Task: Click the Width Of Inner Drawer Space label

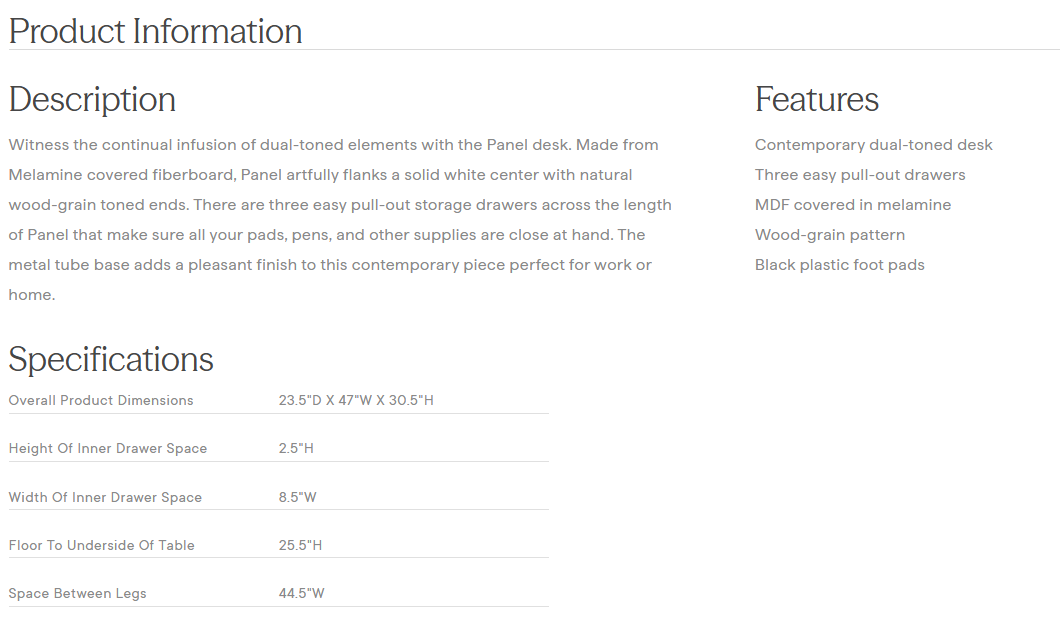Action: point(105,497)
